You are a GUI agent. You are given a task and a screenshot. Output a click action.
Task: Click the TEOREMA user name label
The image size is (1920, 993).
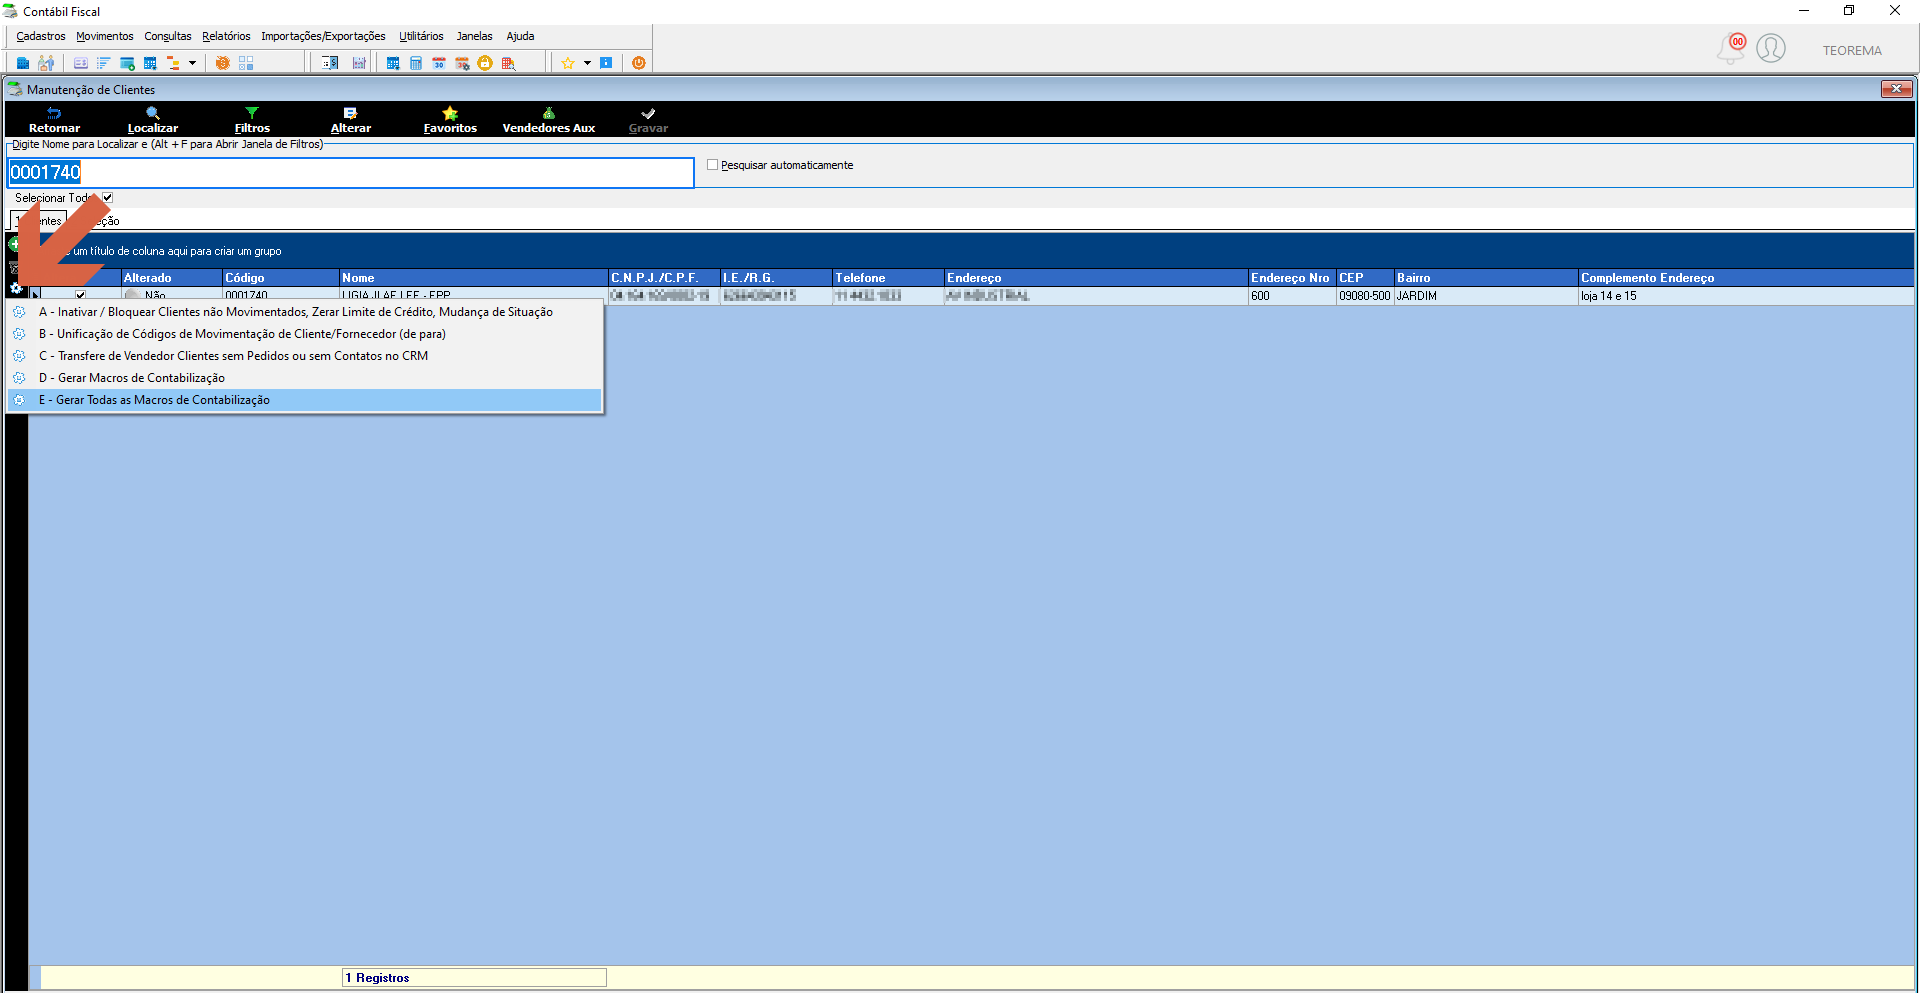click(1852, 50)
